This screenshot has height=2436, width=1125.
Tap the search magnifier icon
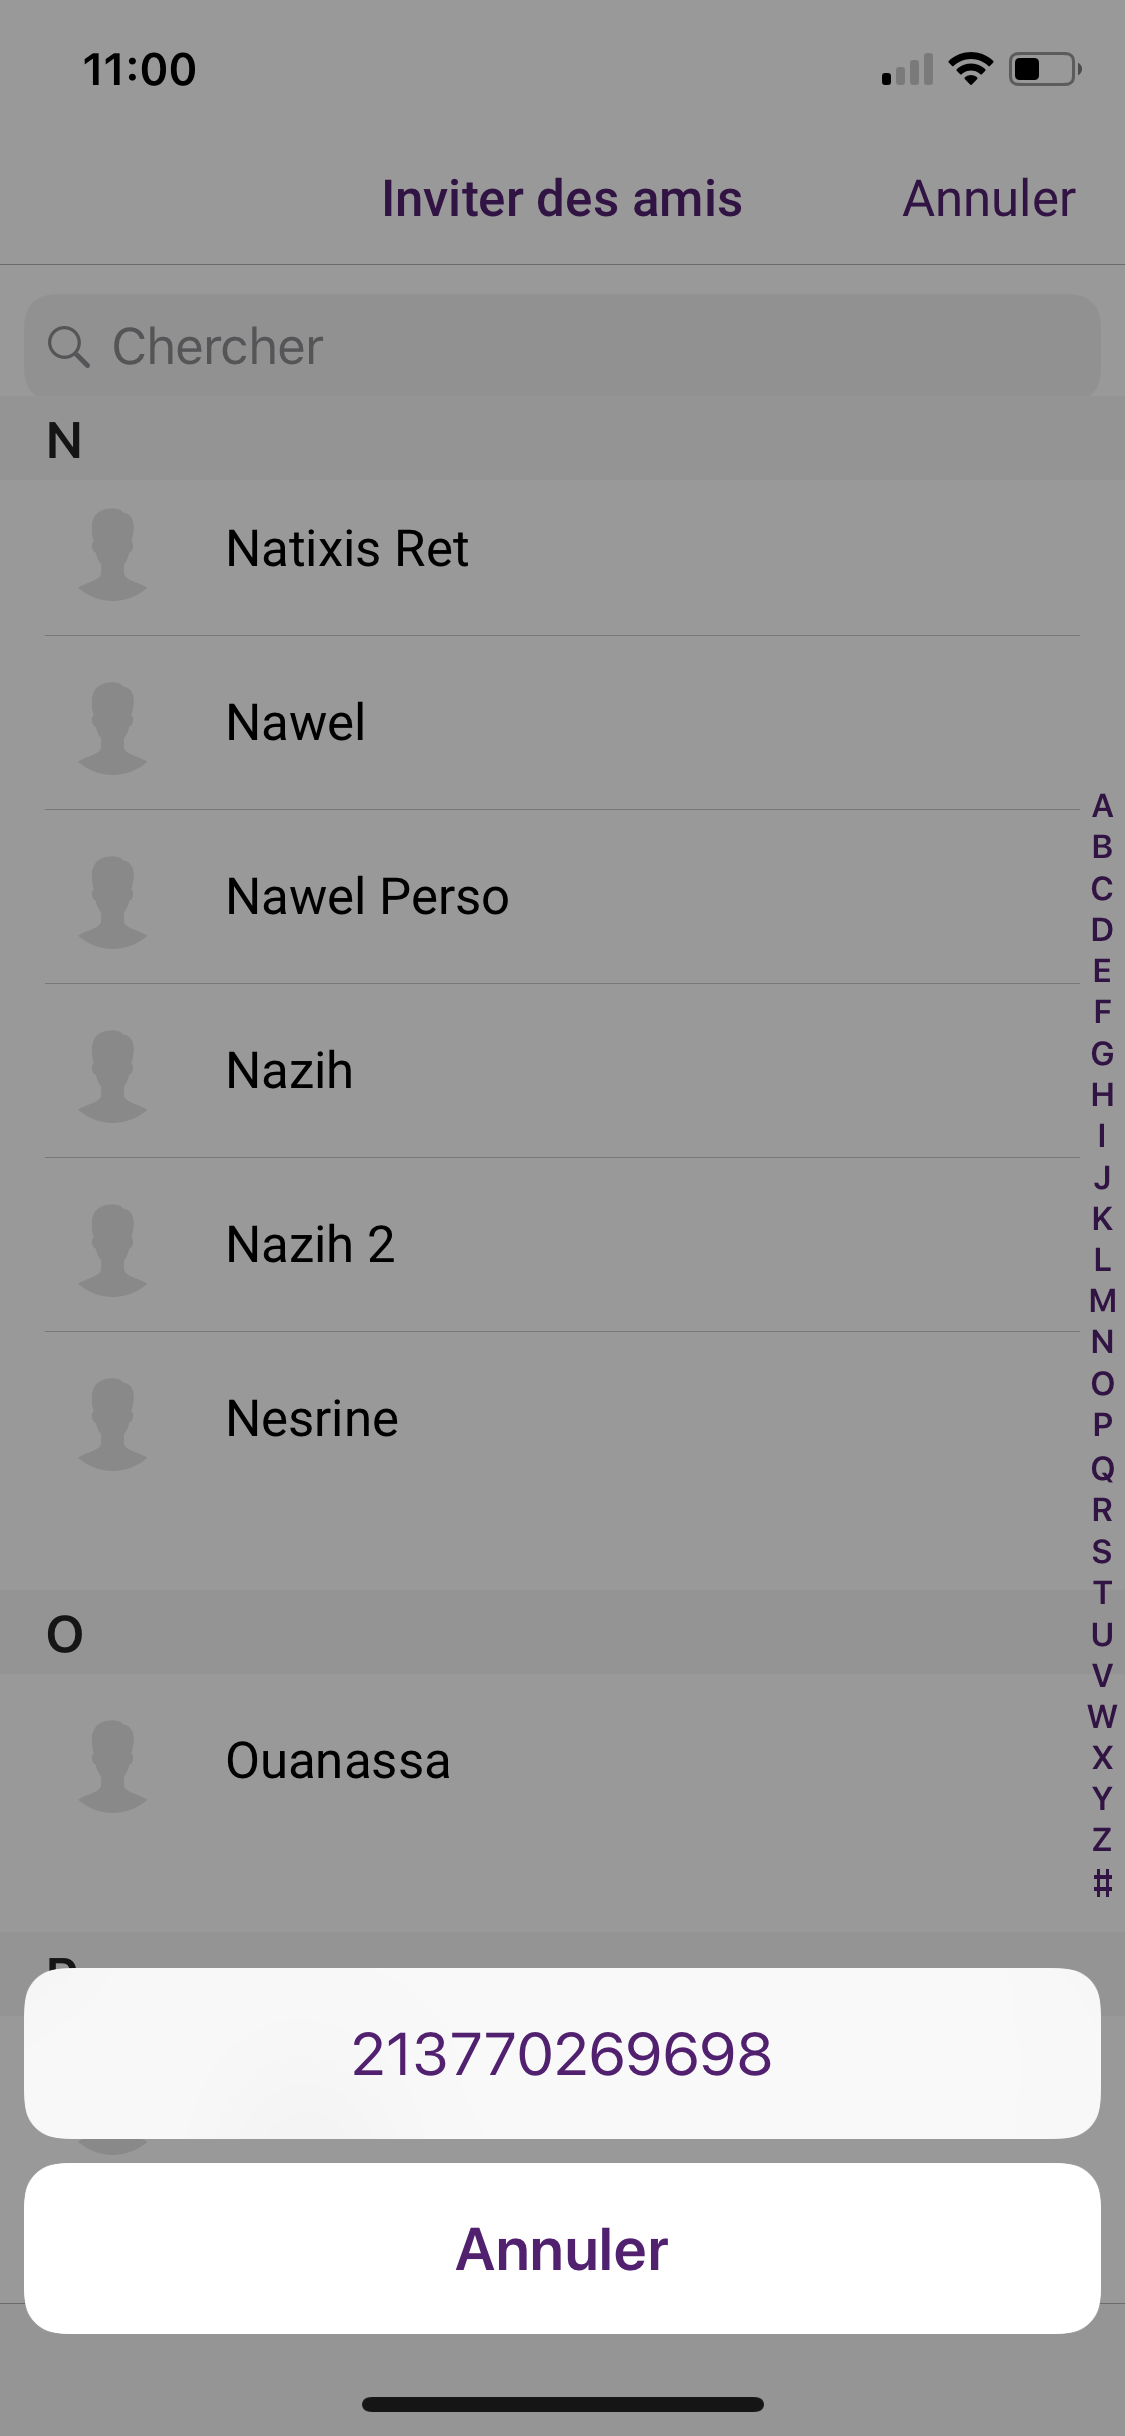click(x=68, y=347)
